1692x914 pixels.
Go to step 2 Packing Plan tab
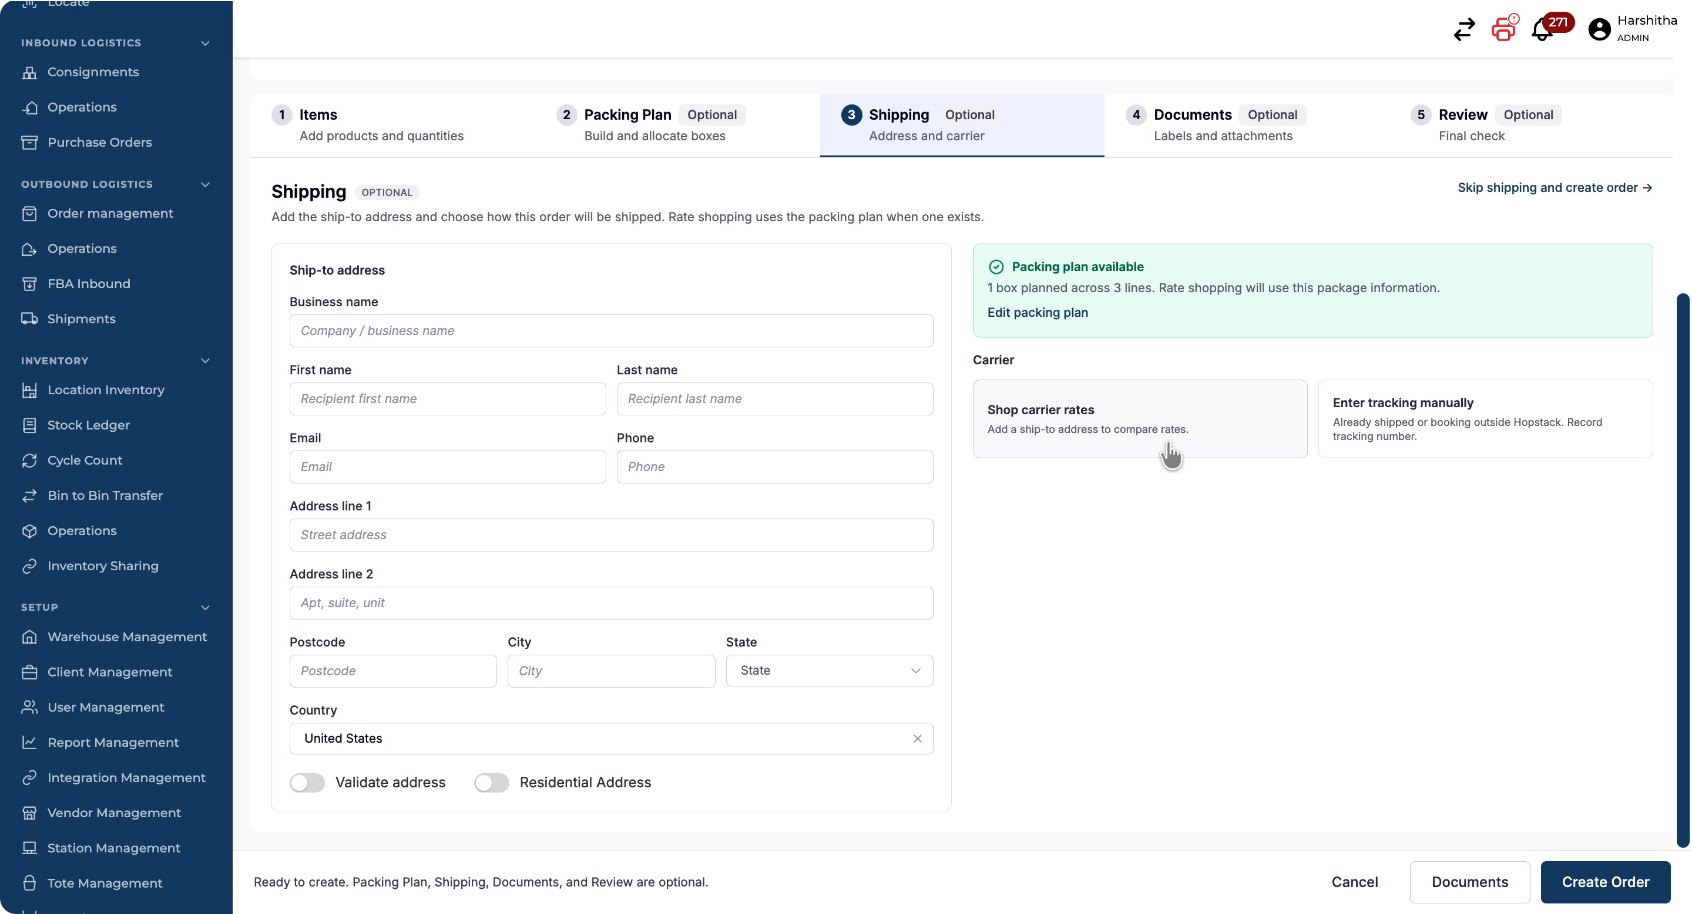677,125
